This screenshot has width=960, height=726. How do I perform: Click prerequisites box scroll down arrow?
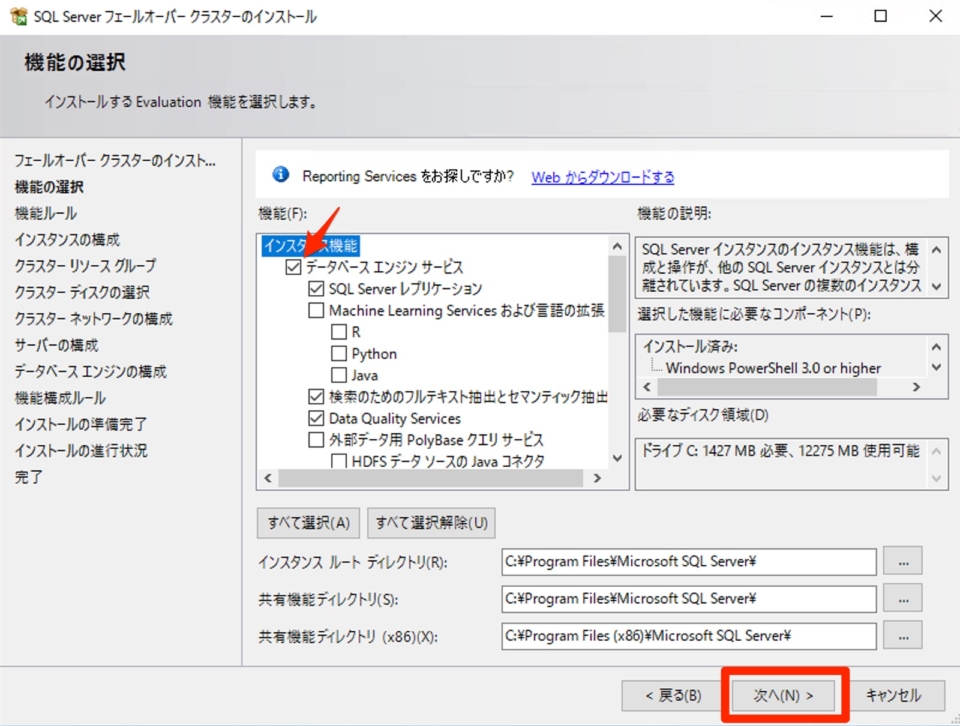[936, 367]
